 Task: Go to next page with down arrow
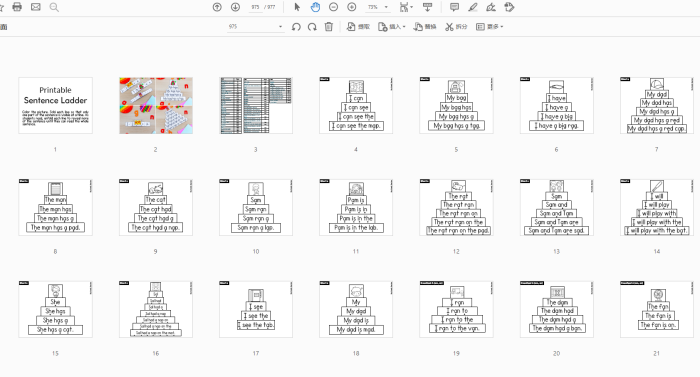tap(235, 7)
